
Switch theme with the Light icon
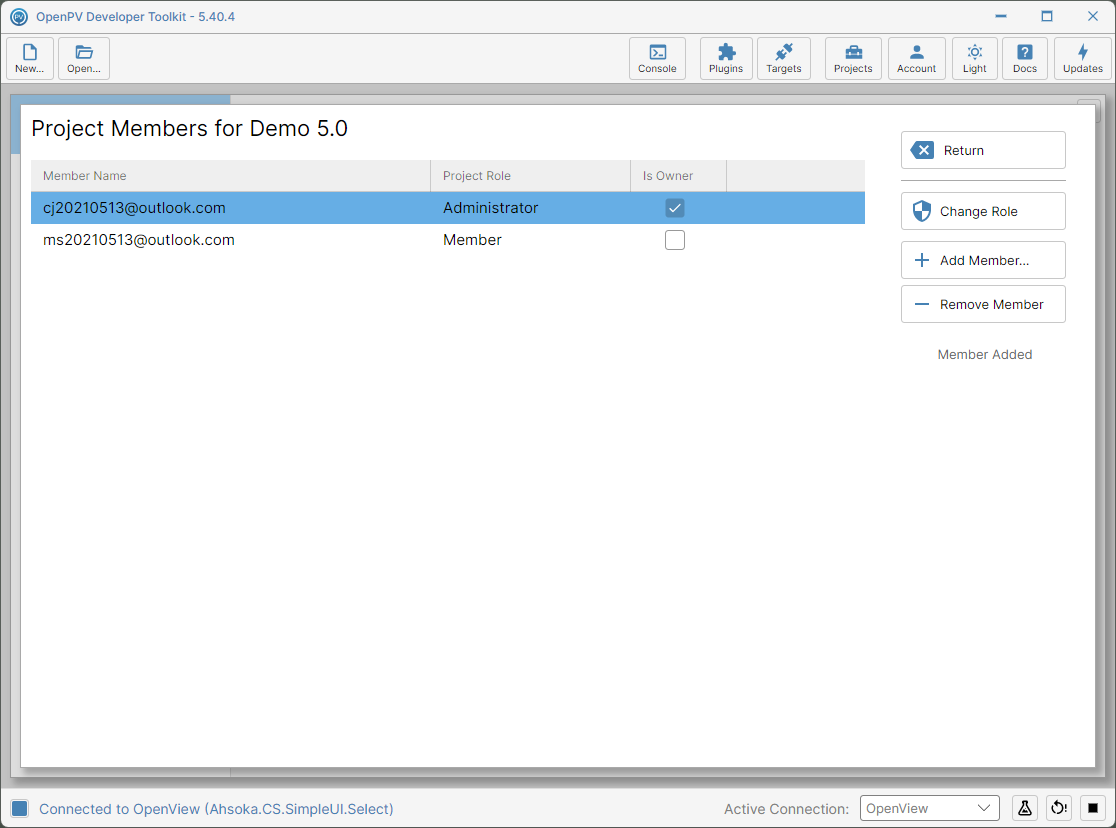(975, 58)
